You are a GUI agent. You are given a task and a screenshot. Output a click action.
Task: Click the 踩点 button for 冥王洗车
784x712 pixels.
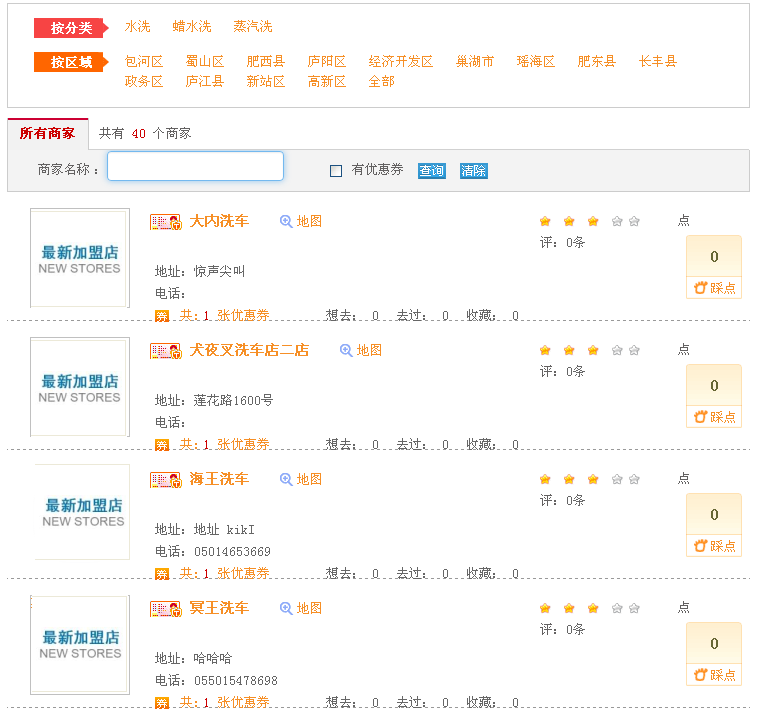point(714,675)
